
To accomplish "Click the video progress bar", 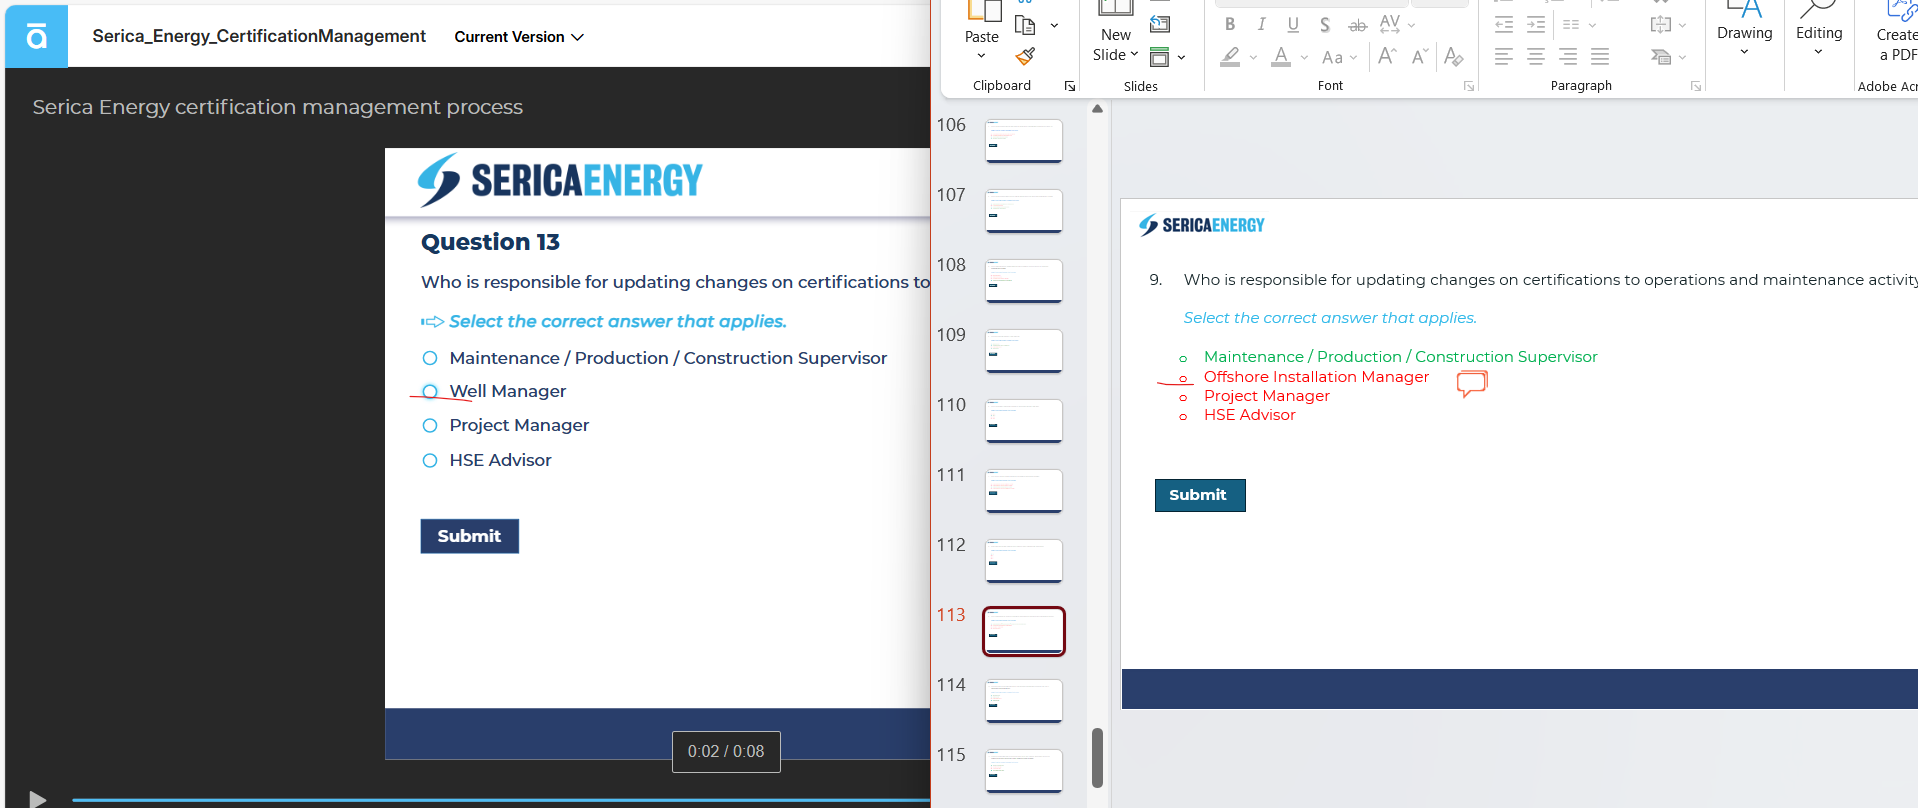I will tap(500, 800).
